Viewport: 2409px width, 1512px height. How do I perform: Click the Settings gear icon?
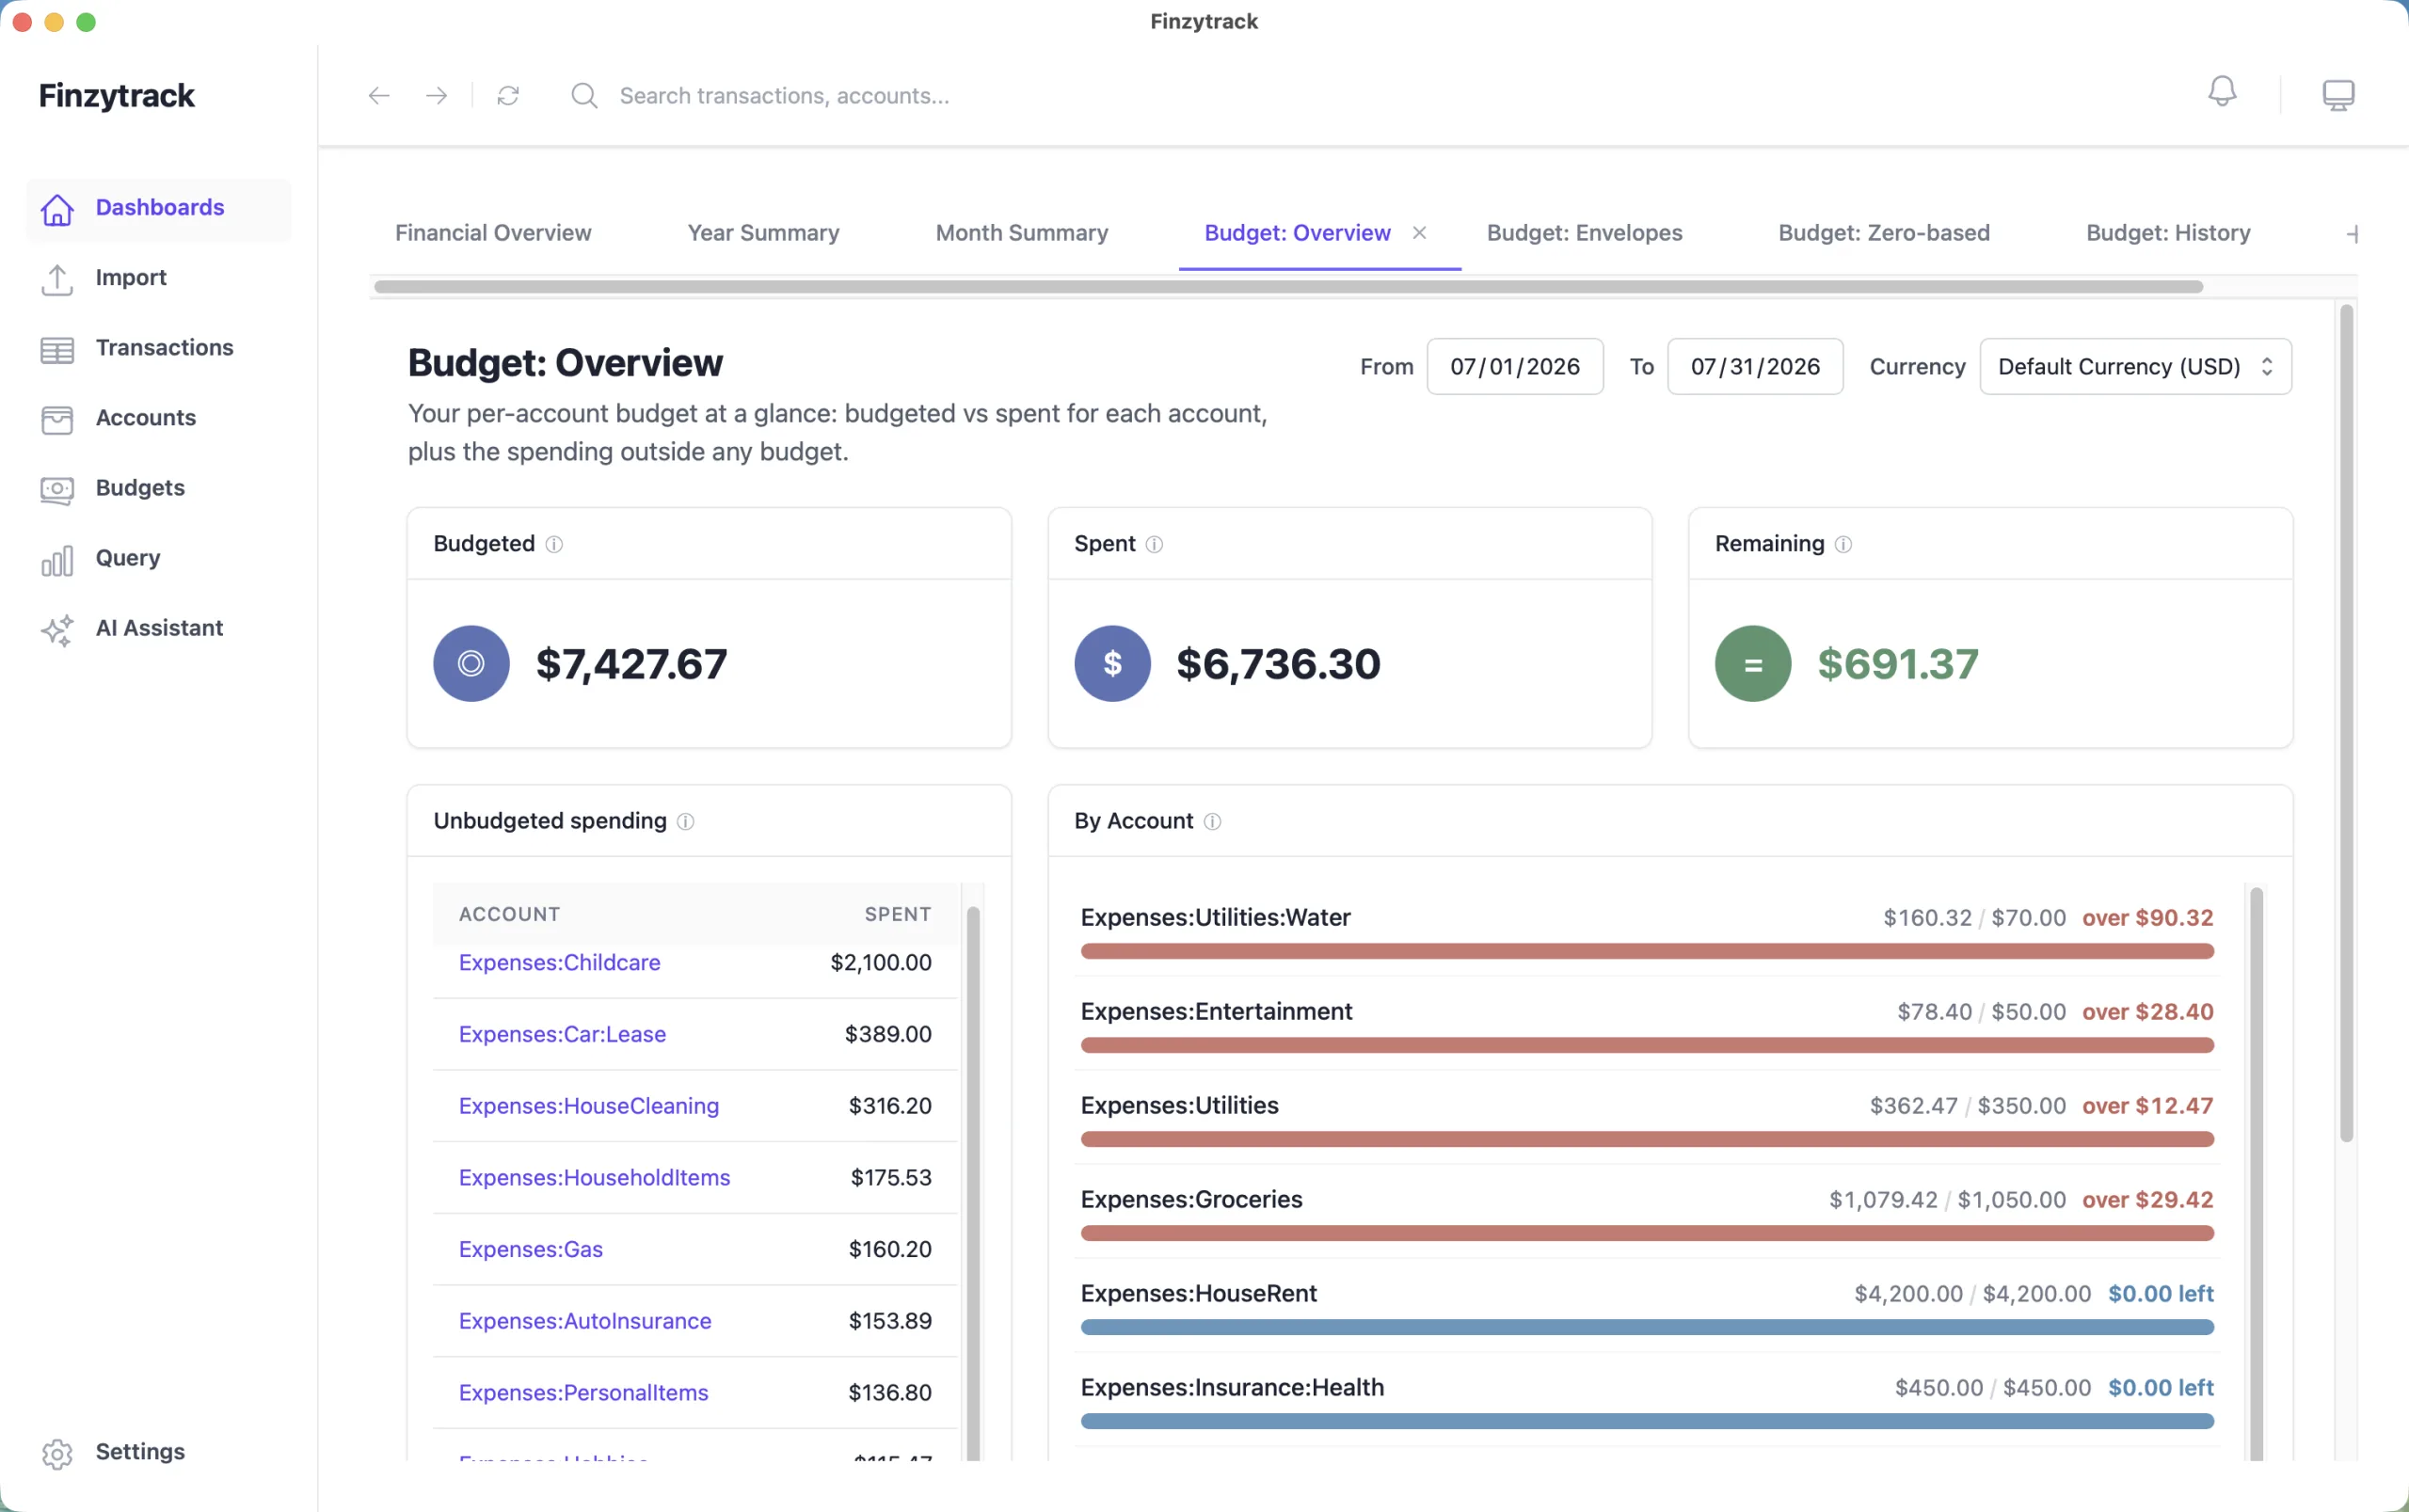click(57, 1453)
